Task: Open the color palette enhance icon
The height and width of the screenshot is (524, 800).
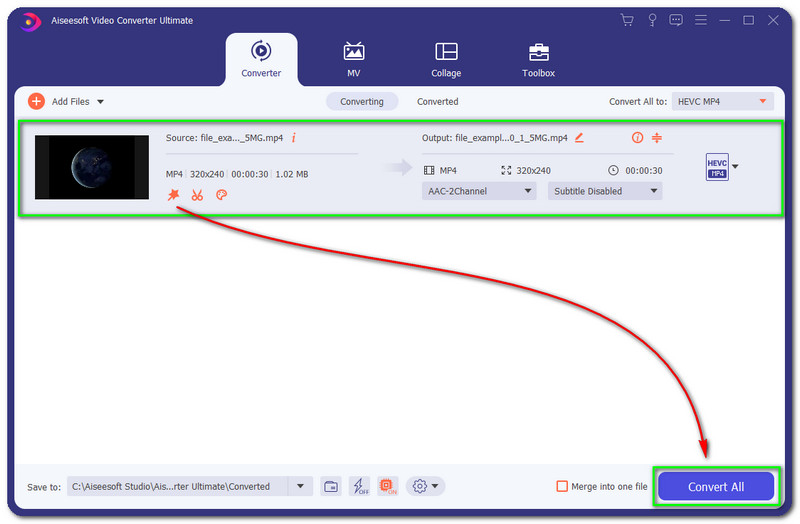Action: [221, 195]
